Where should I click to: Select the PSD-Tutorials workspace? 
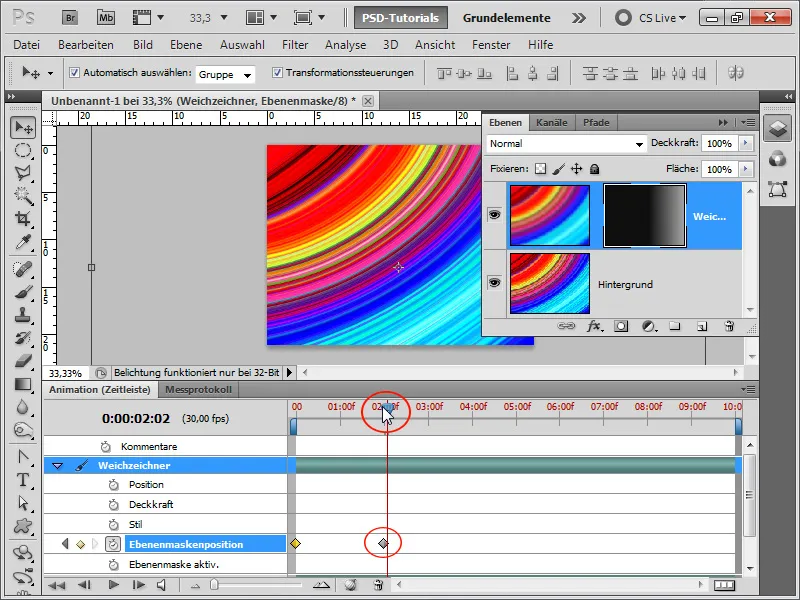pyautogui.click(x=401, y=18)
